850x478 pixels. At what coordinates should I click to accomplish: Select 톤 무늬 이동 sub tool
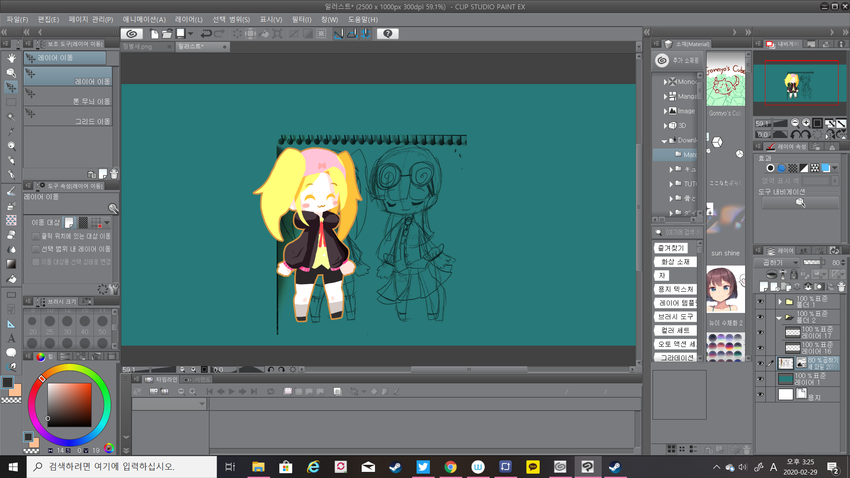68,96
